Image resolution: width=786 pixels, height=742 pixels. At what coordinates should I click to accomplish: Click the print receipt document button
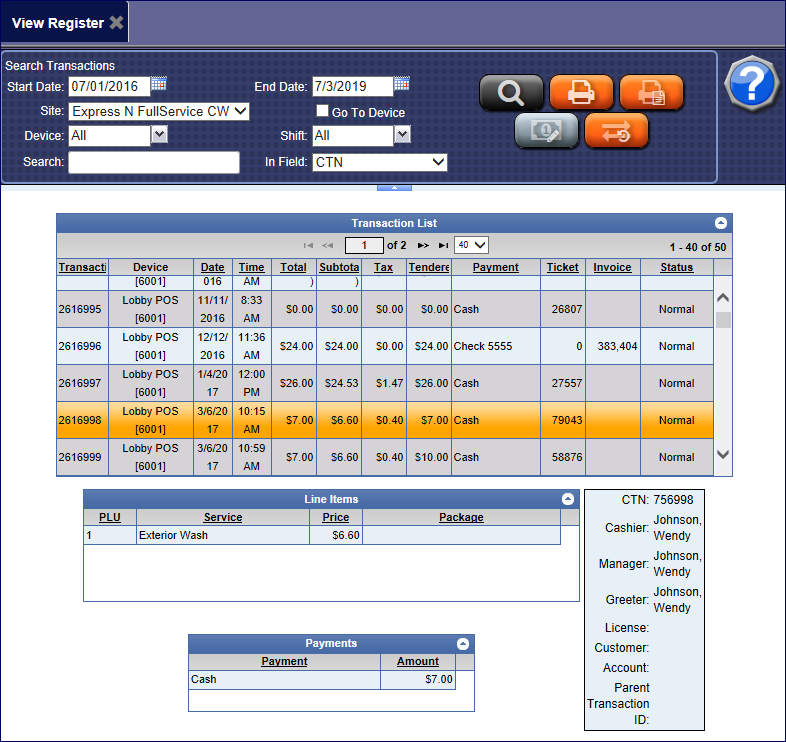coord(651,93)
